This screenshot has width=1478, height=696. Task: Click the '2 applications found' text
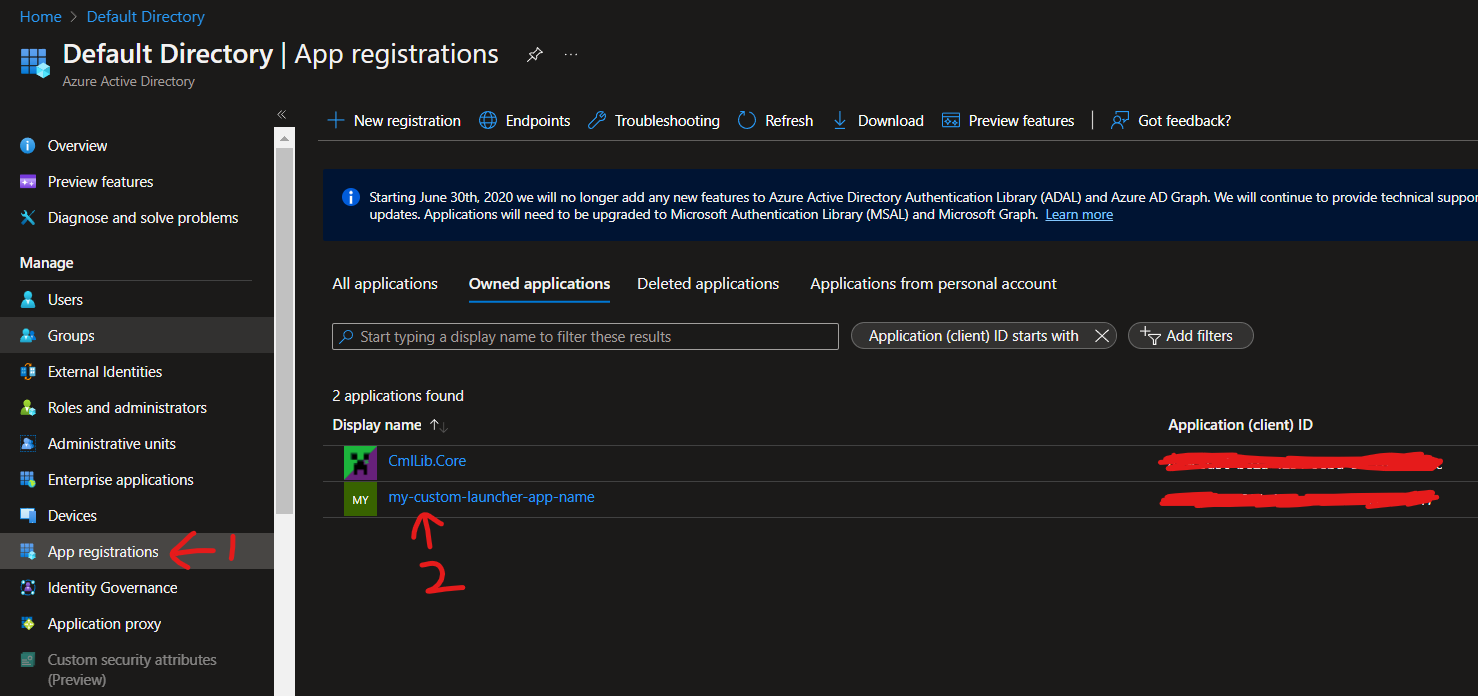(398, 396)
